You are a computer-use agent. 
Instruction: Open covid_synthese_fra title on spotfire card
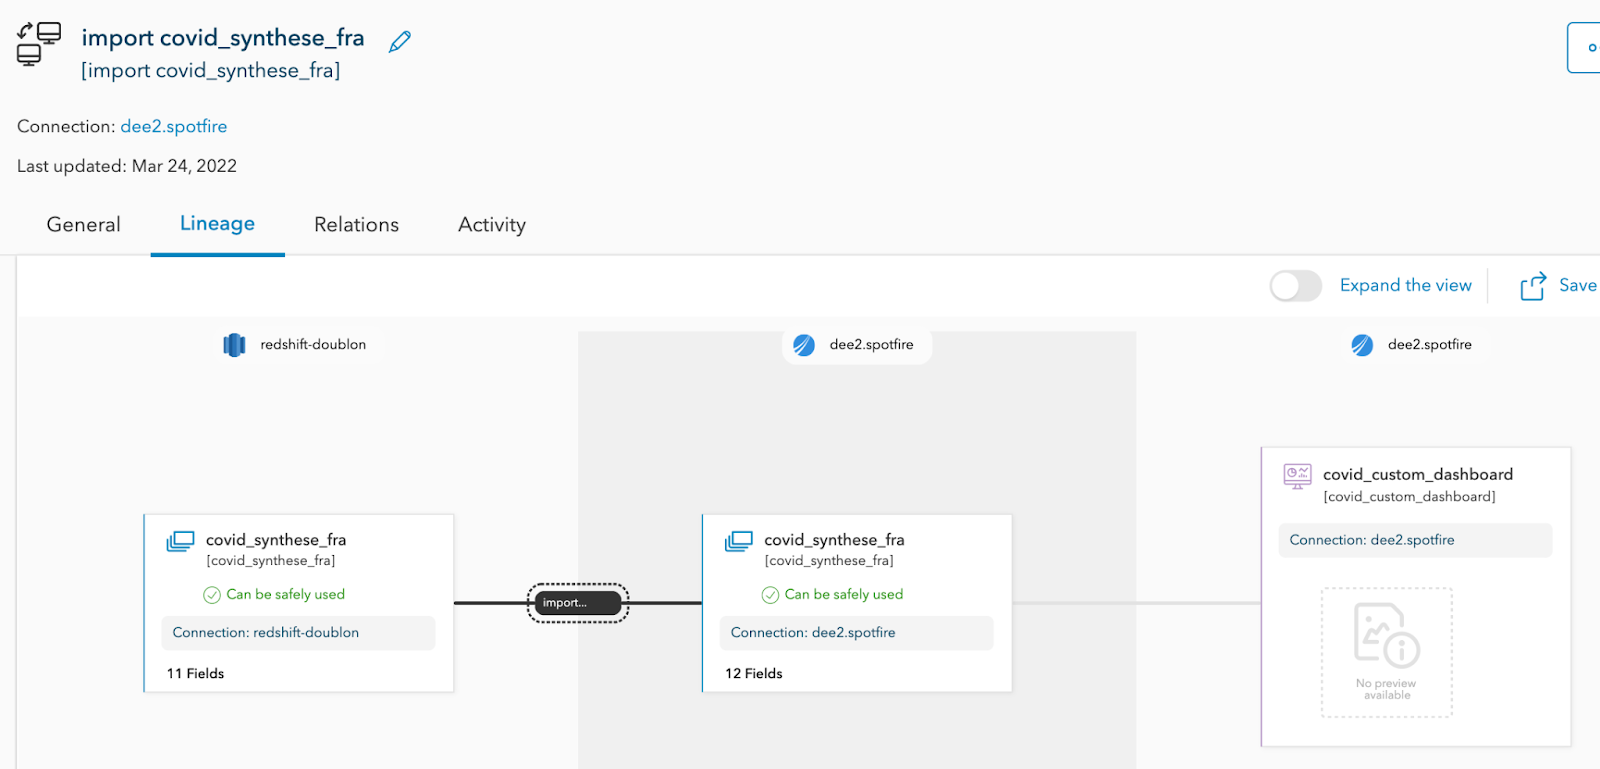point(834,540)
